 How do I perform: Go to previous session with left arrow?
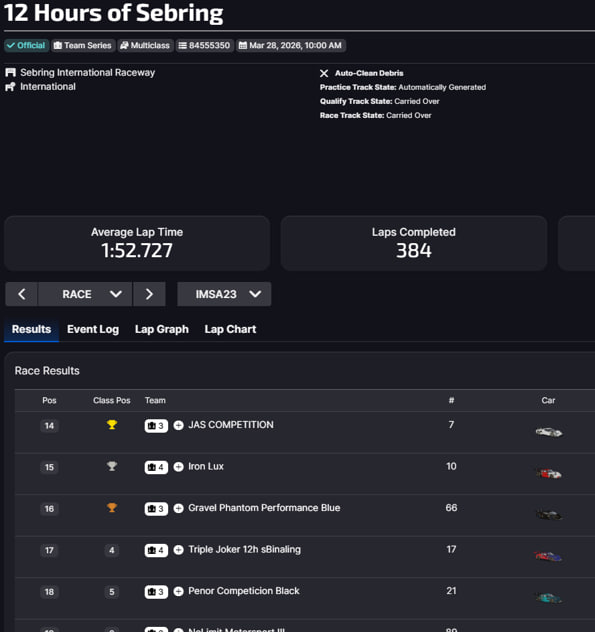point(21,294)
